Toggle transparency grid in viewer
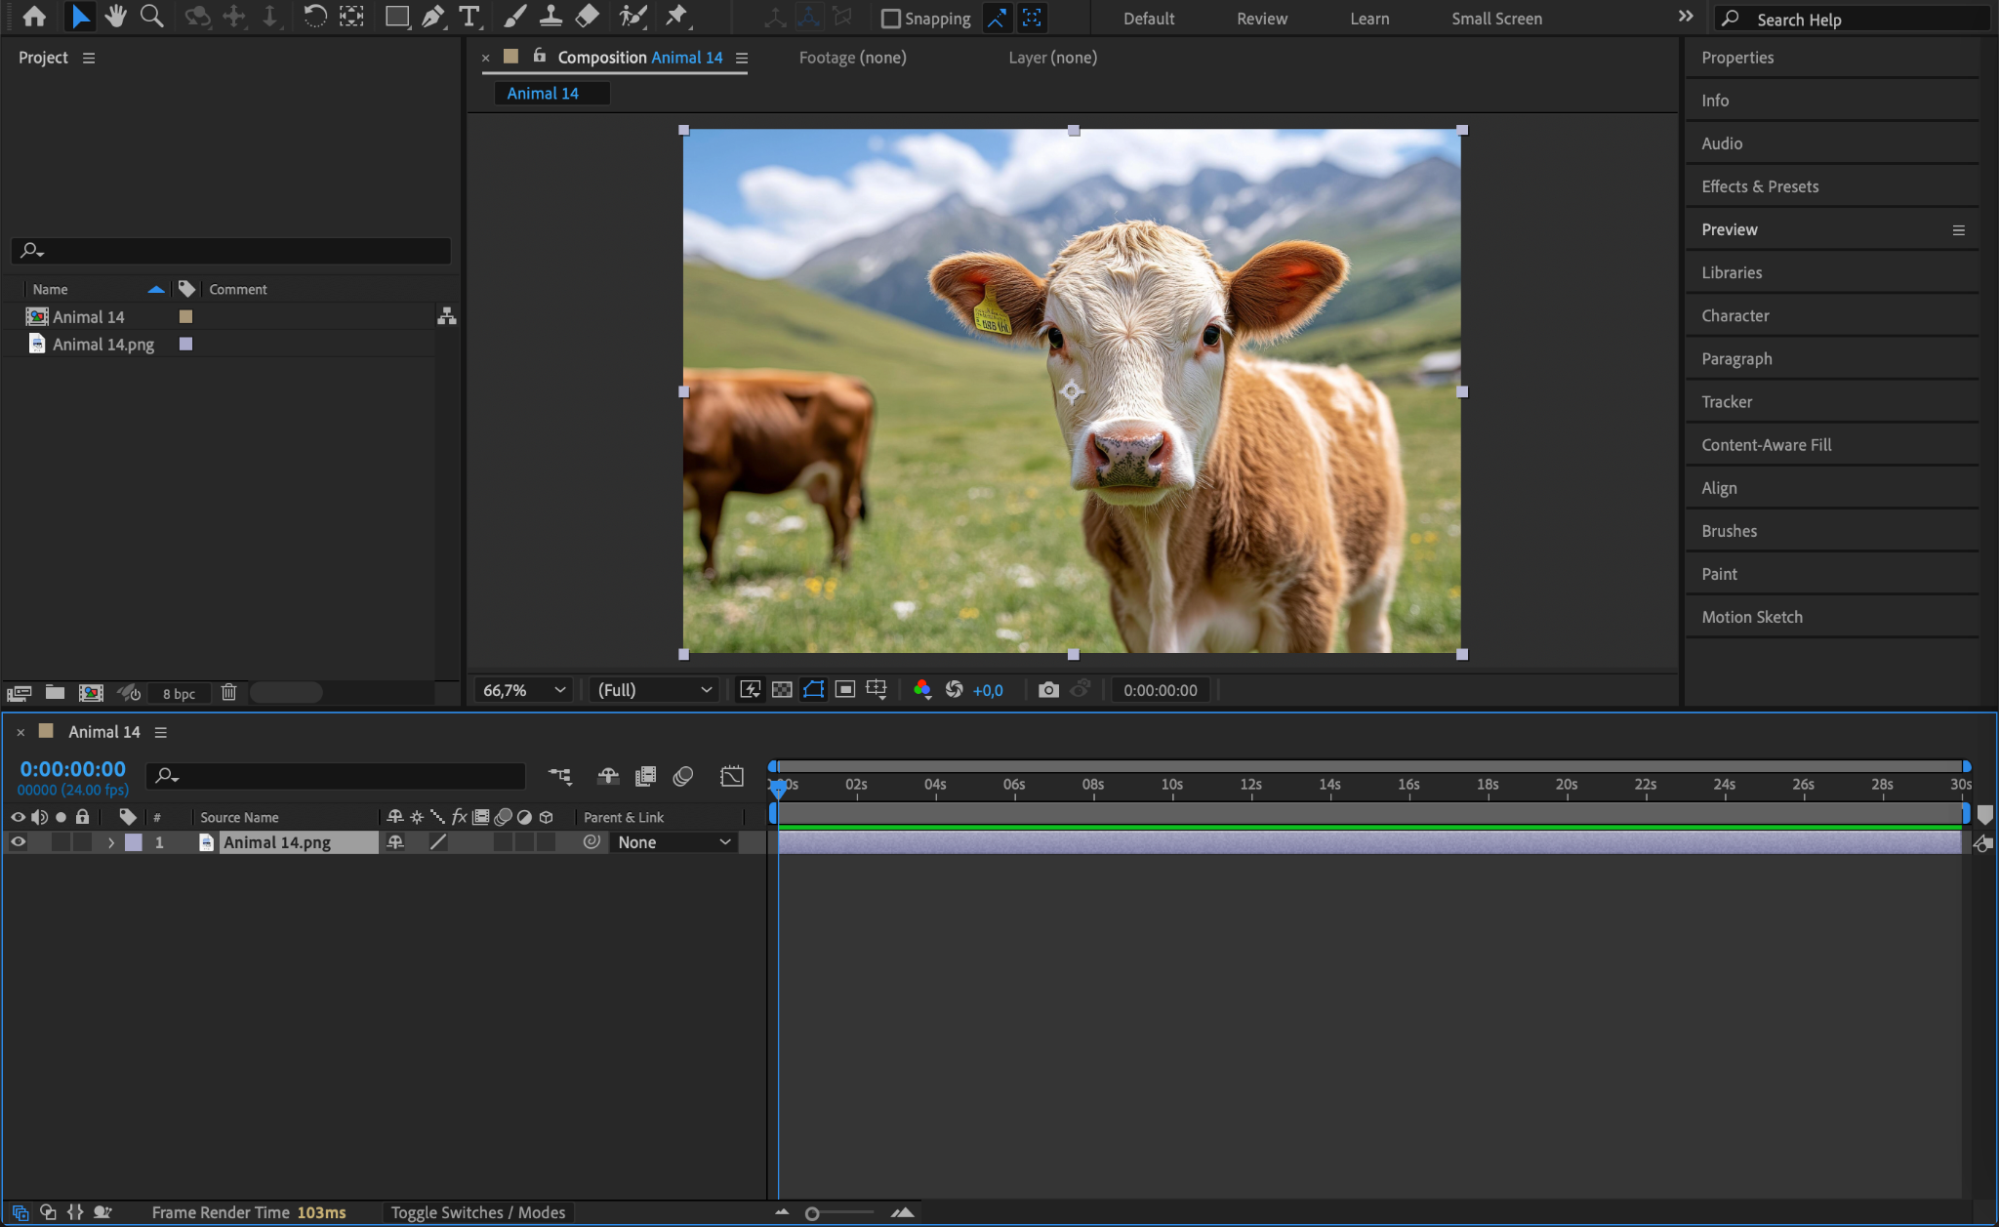1999x1227 pixels. 782,690
